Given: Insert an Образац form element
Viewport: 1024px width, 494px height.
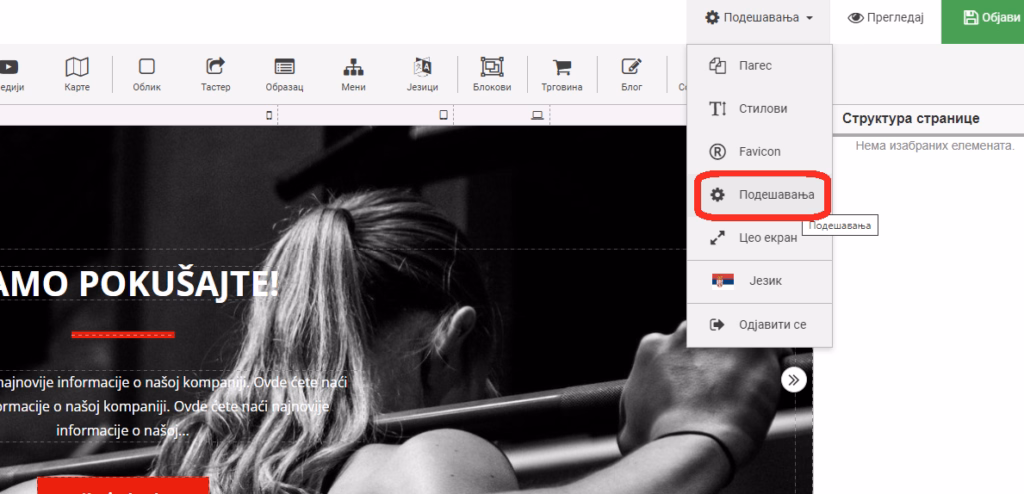Looking at the screenshot, I should 284,74.
